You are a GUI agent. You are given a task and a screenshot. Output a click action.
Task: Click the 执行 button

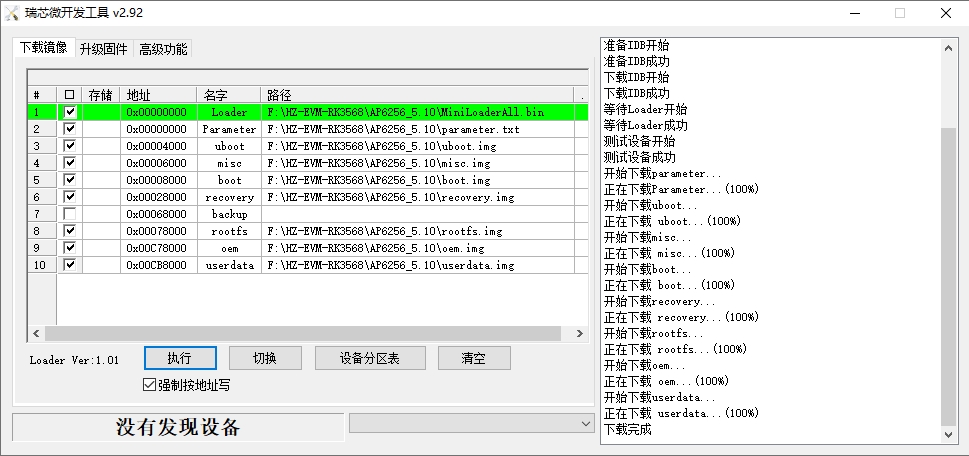(x=180, y=358)
